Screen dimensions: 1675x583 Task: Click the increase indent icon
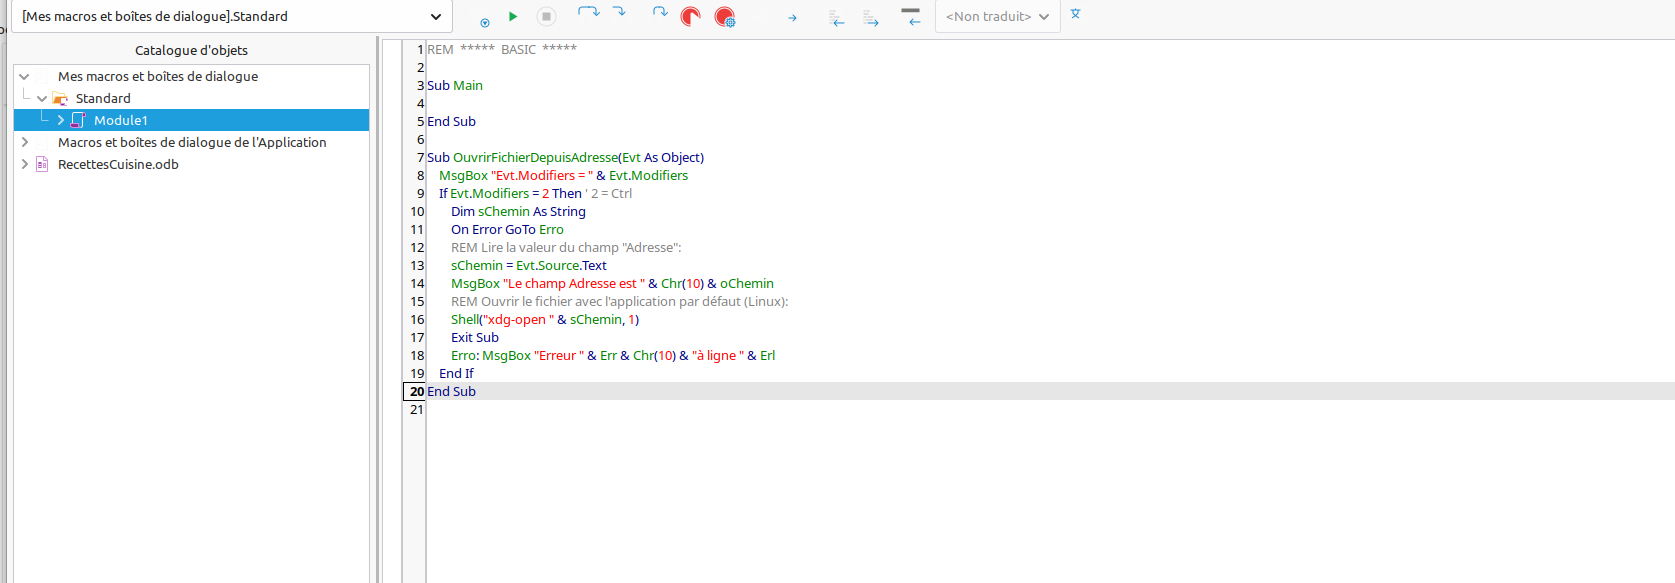(x=871, y=18)
